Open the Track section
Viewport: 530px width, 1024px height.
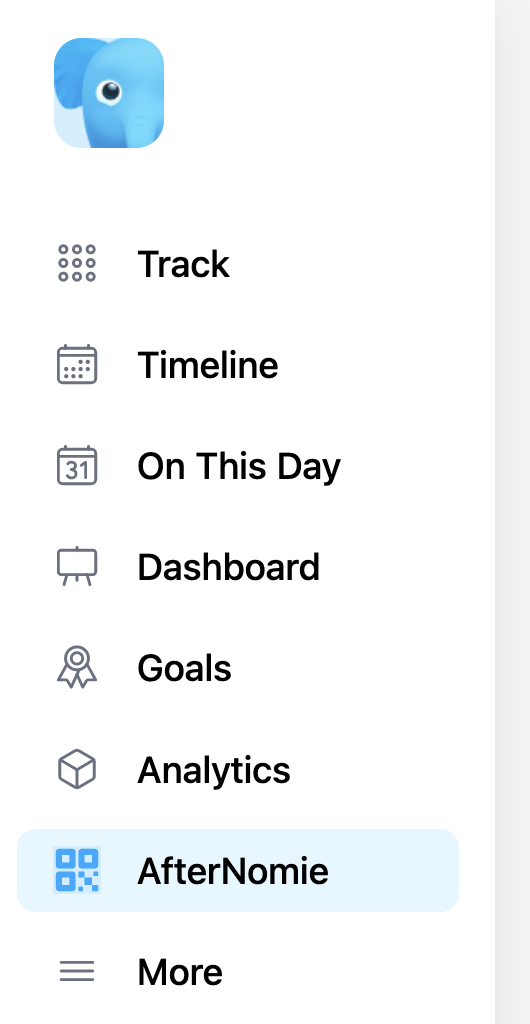(238, 263)
